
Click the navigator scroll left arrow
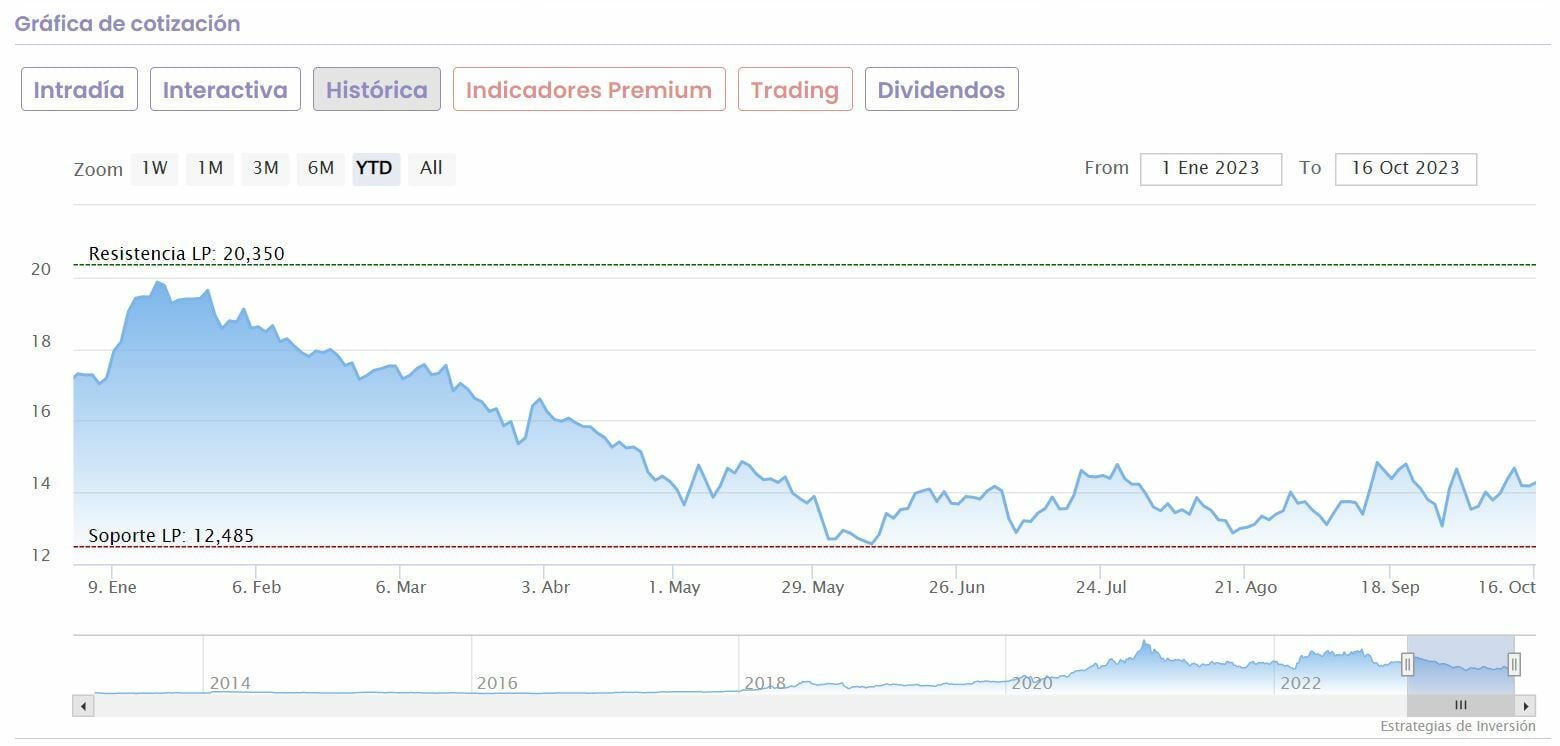(83, 706)
